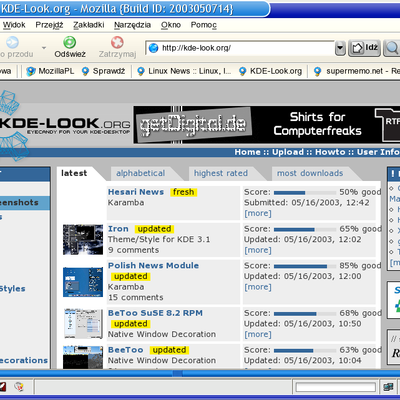Open the Hesari News entry
Viewport: 400px width, 400px height.
click(x=136, y=192)
